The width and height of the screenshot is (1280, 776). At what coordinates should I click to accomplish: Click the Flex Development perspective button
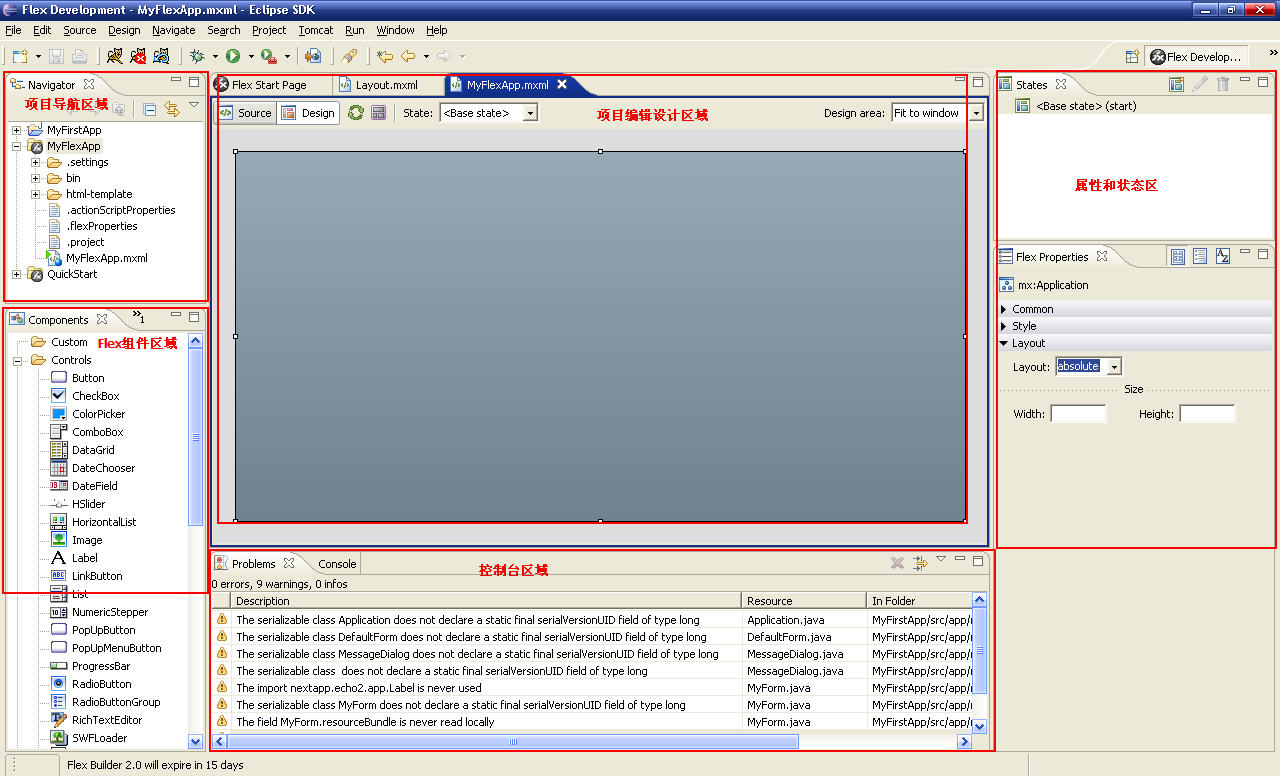(1197, 57)
